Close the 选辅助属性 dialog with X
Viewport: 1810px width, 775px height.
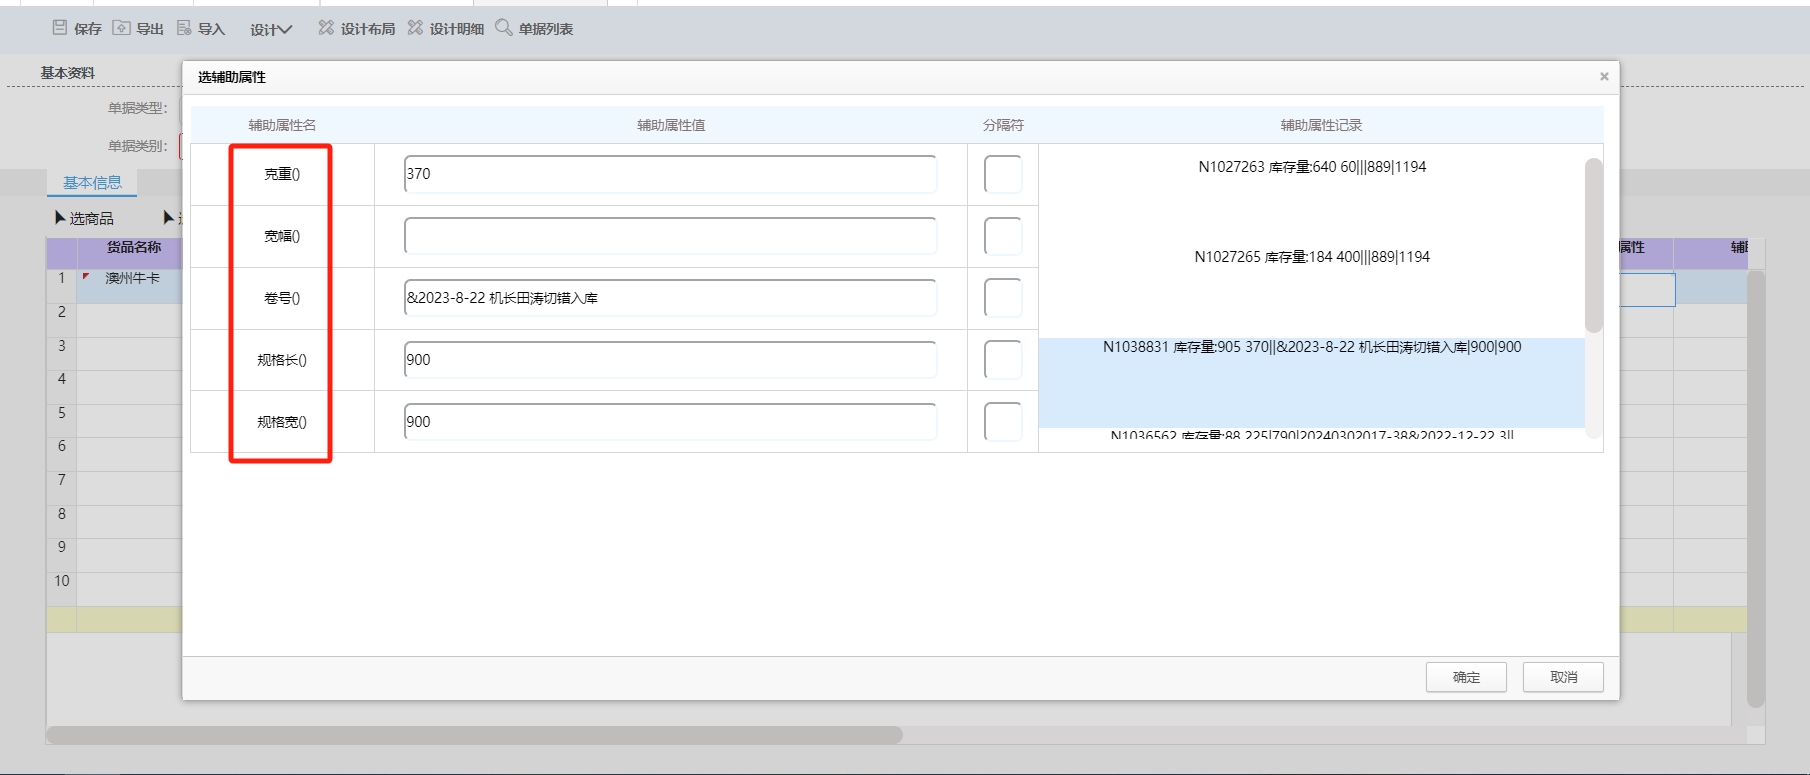1604,77
